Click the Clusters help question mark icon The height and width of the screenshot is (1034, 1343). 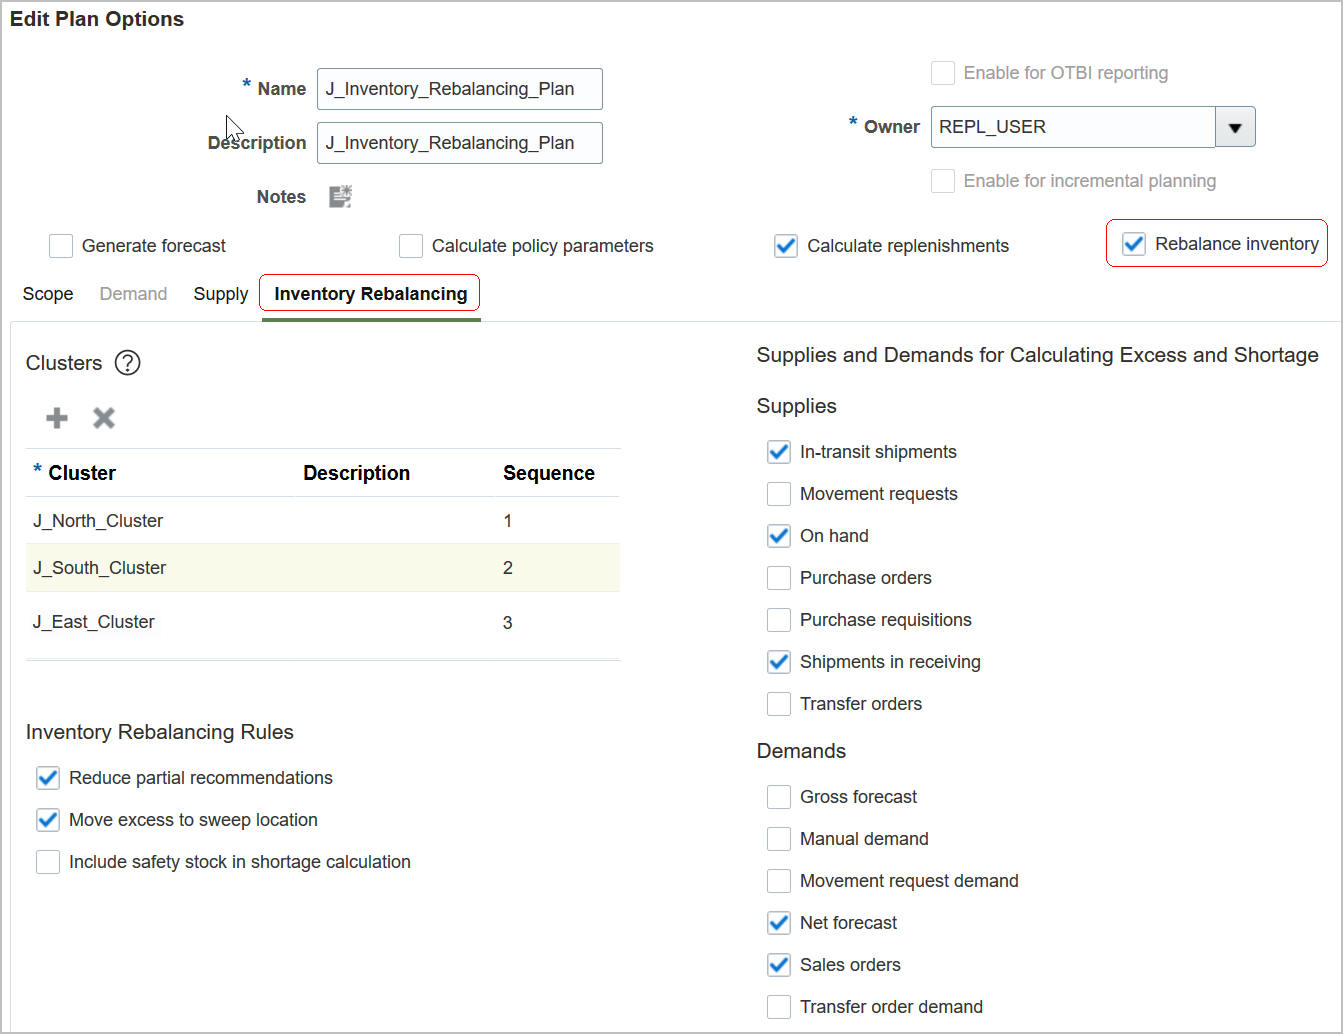(128, 363)
